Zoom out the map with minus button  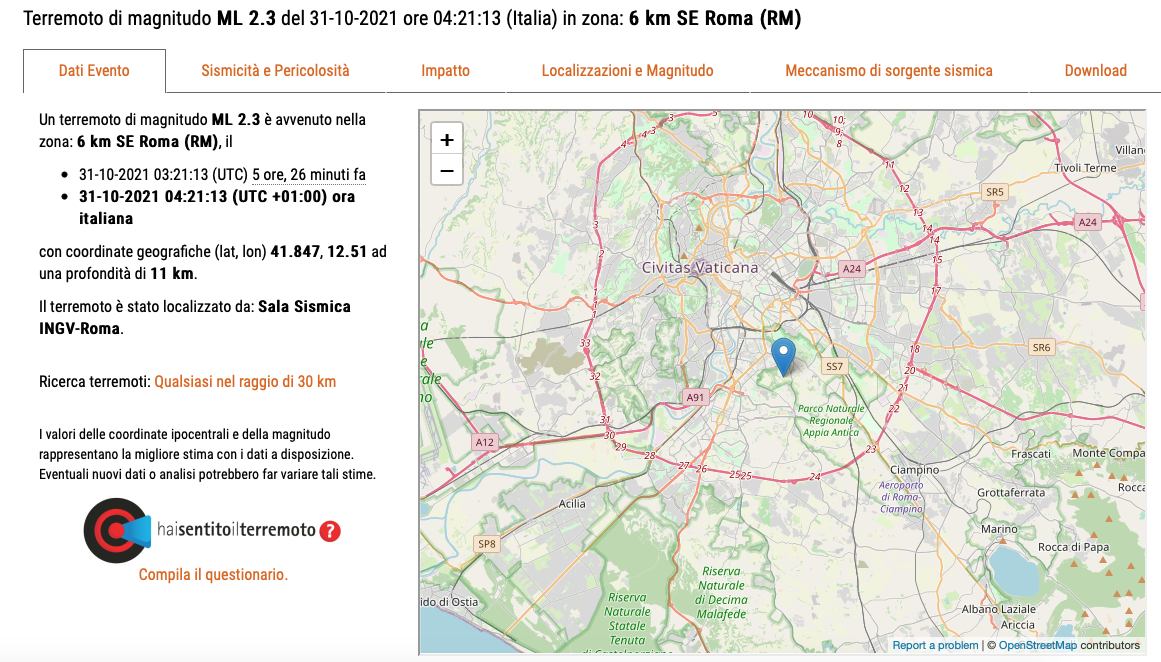447,171
